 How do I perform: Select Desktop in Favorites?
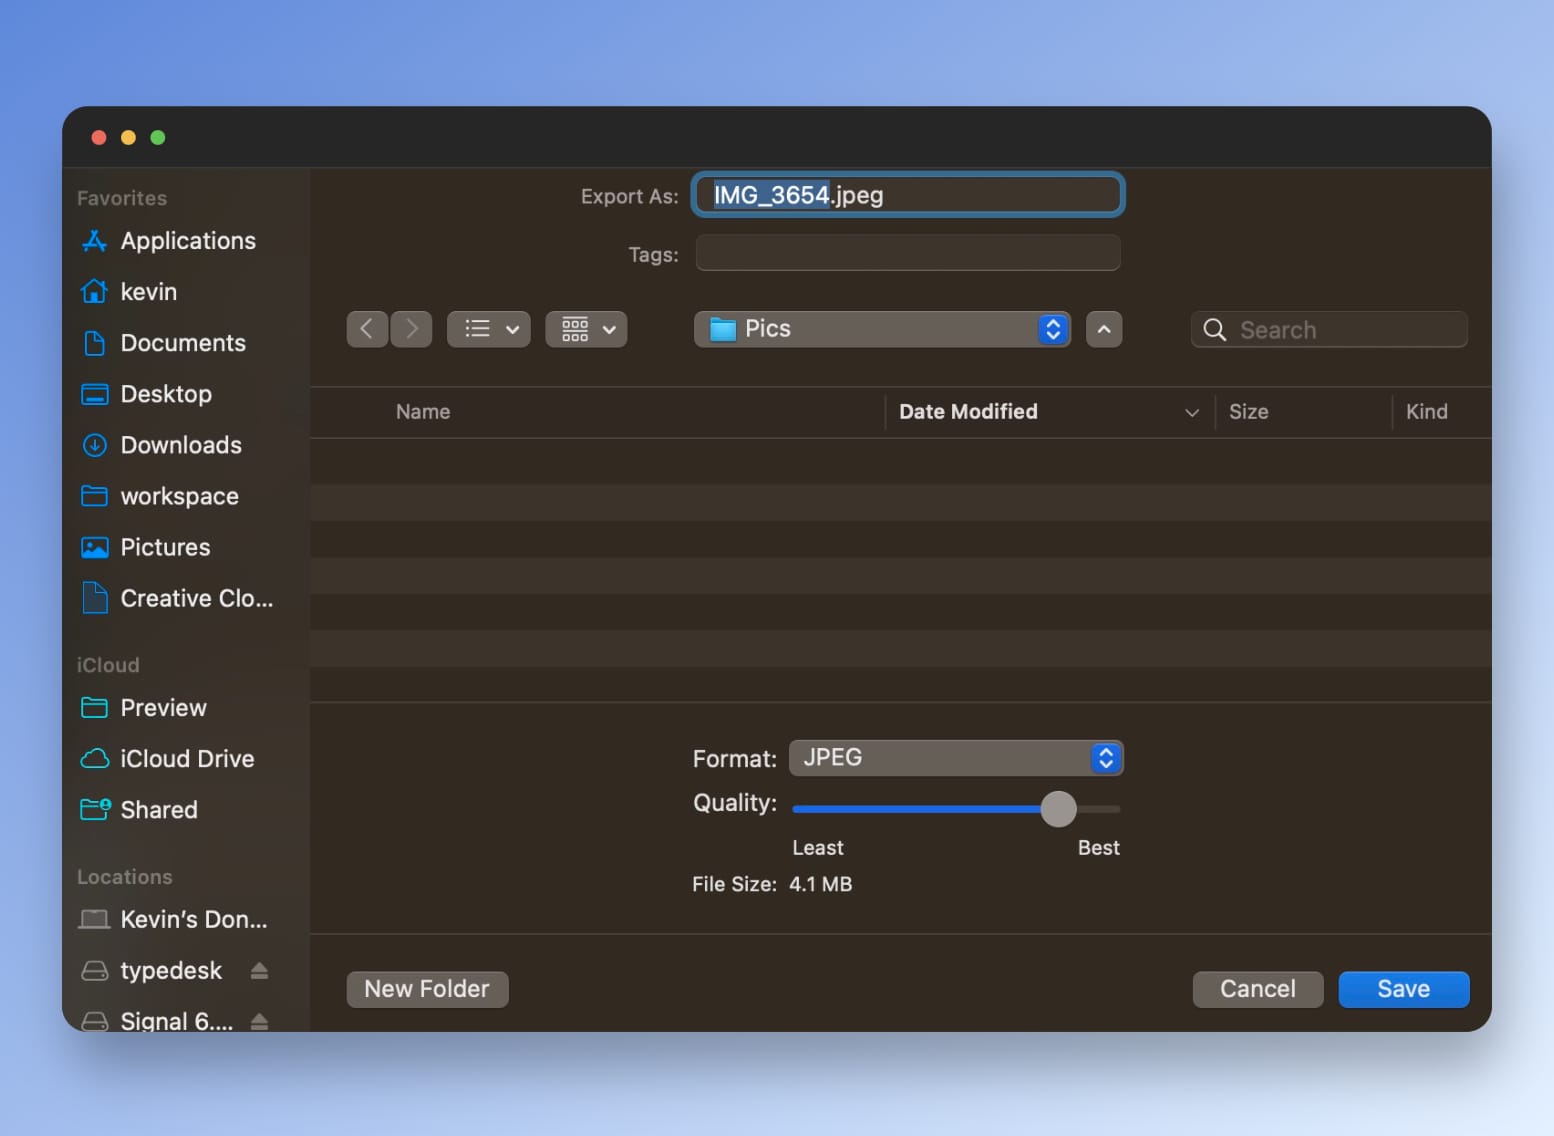(x=146, y=394)
